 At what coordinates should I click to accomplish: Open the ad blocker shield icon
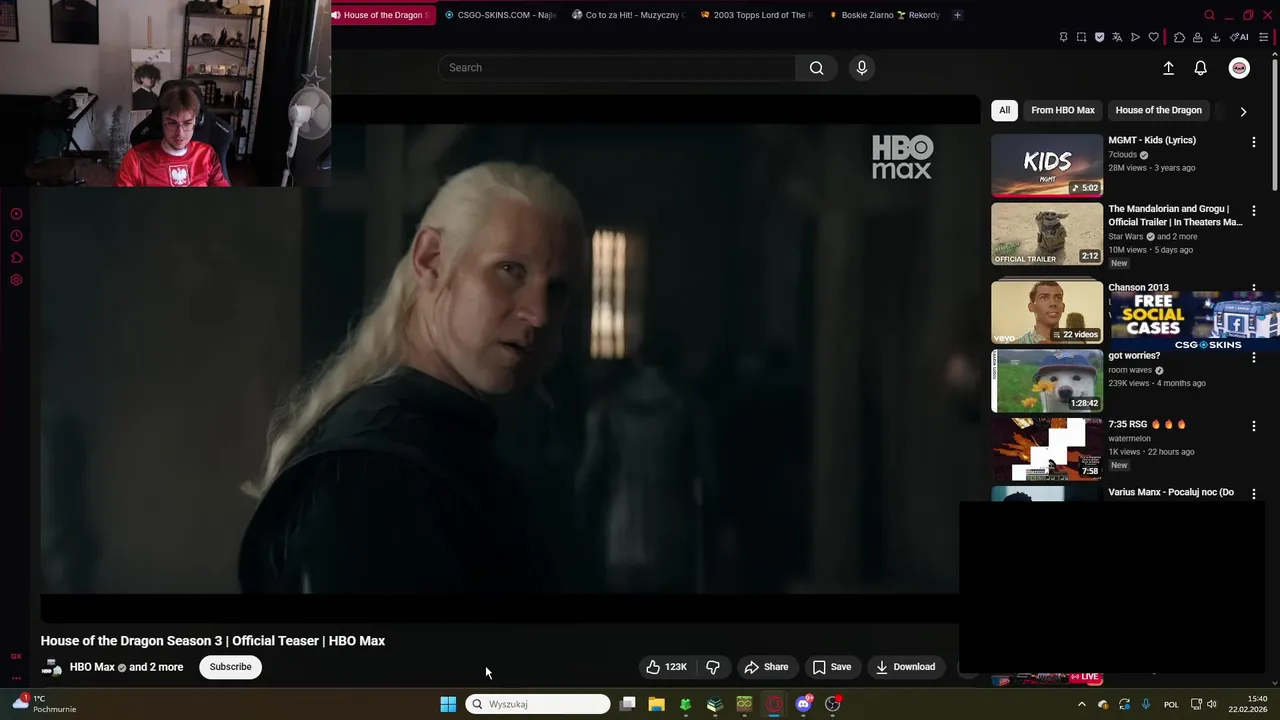1099,37
